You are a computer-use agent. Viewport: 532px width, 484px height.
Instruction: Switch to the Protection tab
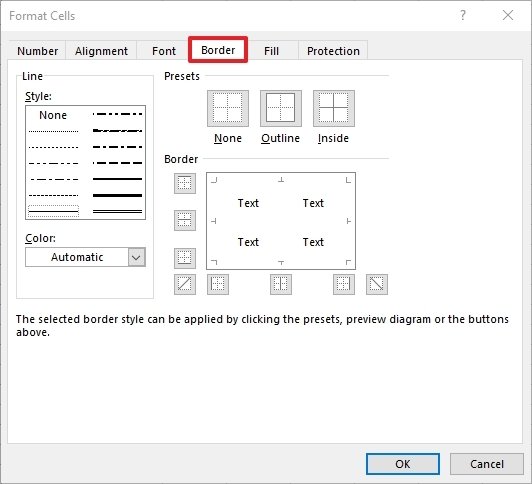point(333,51)
